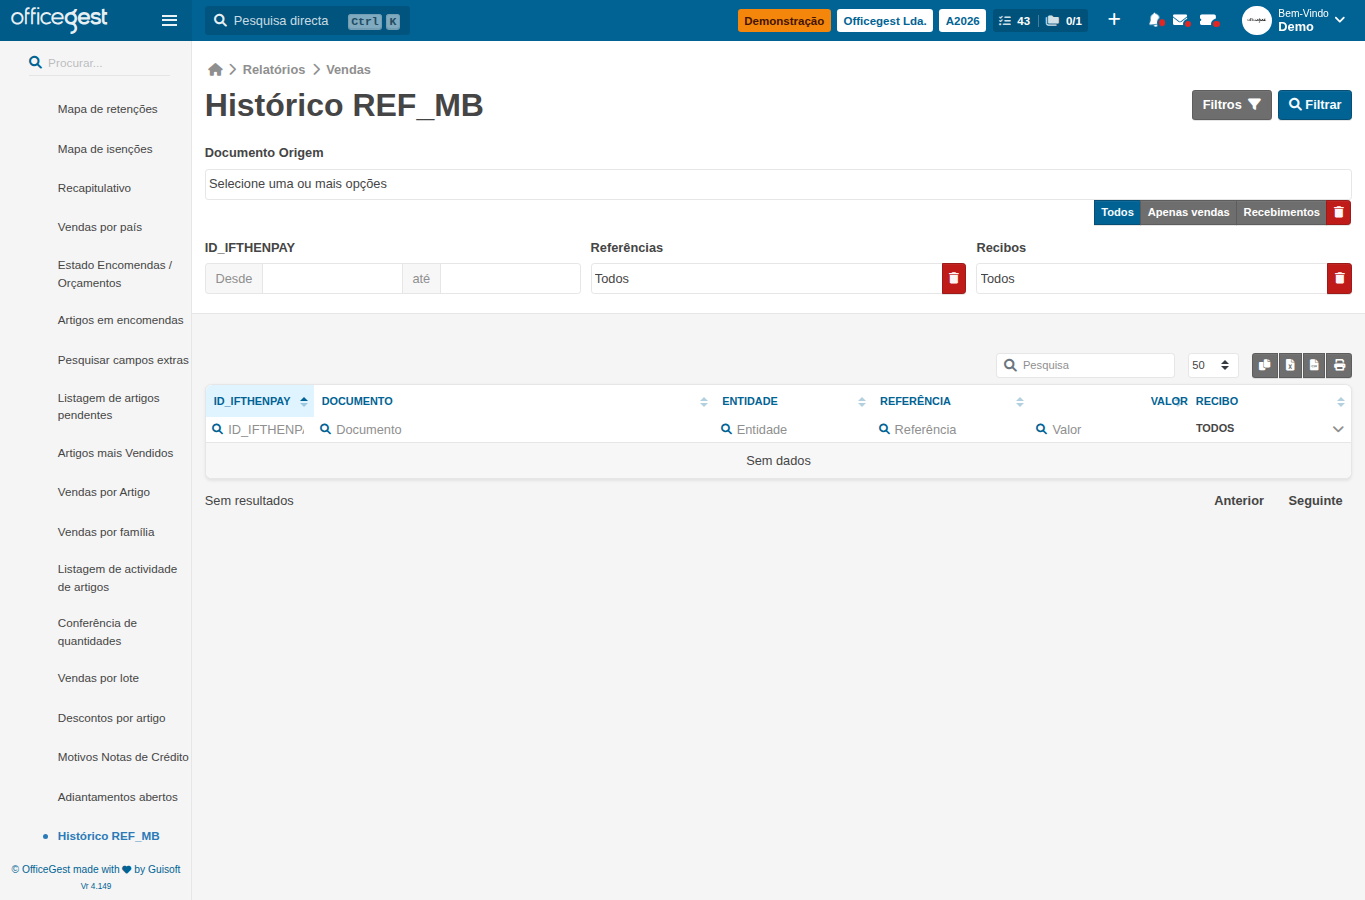Open the Recibo TODOS column filter

1270,428
